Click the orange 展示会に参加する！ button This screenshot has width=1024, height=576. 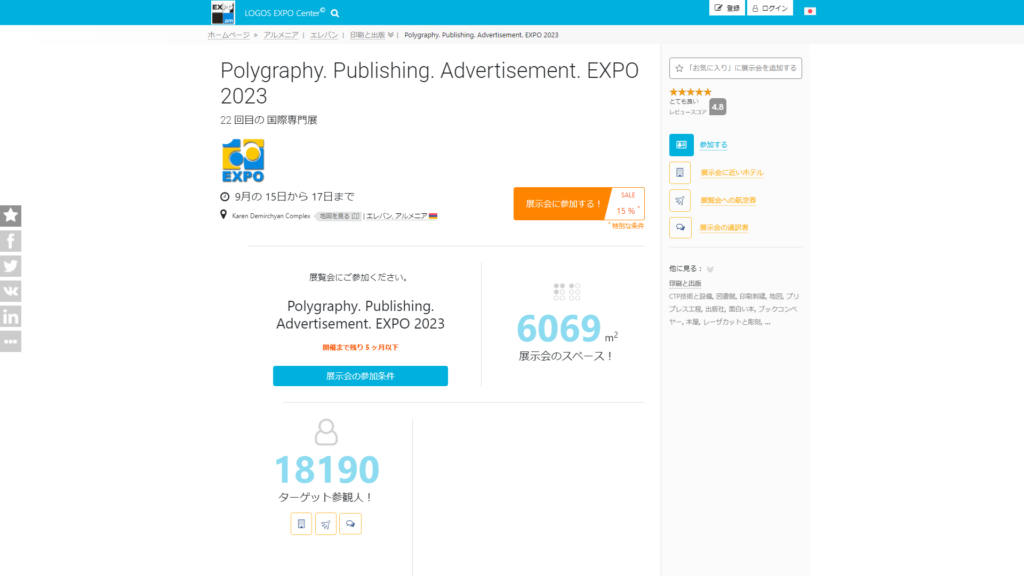click(562, 203)
